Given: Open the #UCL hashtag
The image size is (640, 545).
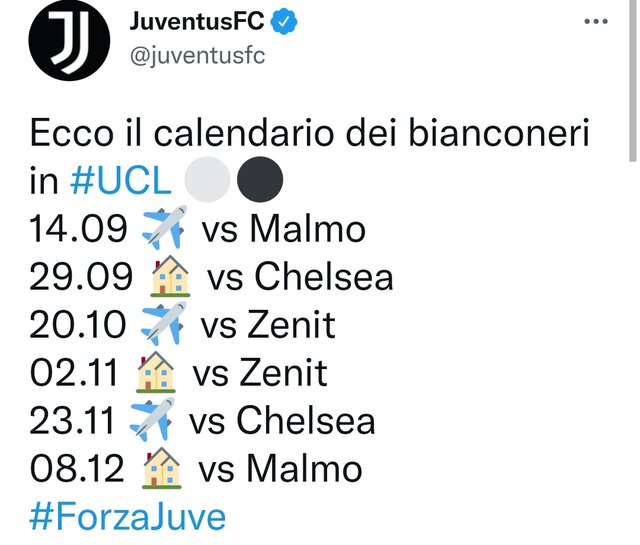Looking at the screenshot, I should (x=121, y=180).
